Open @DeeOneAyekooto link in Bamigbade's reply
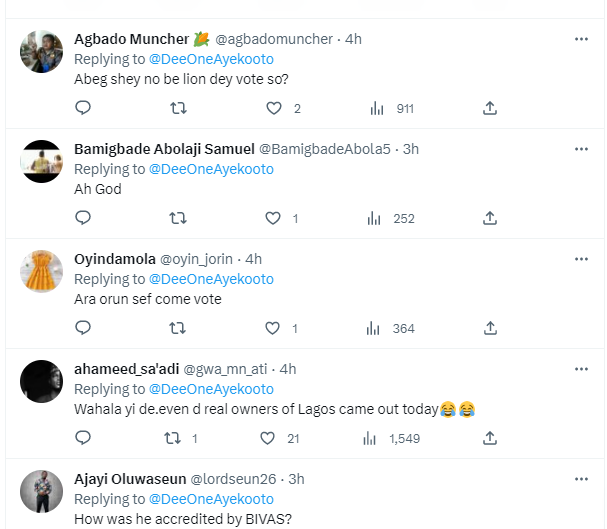The height and width of the screenshot is (529, 607). 211,169
